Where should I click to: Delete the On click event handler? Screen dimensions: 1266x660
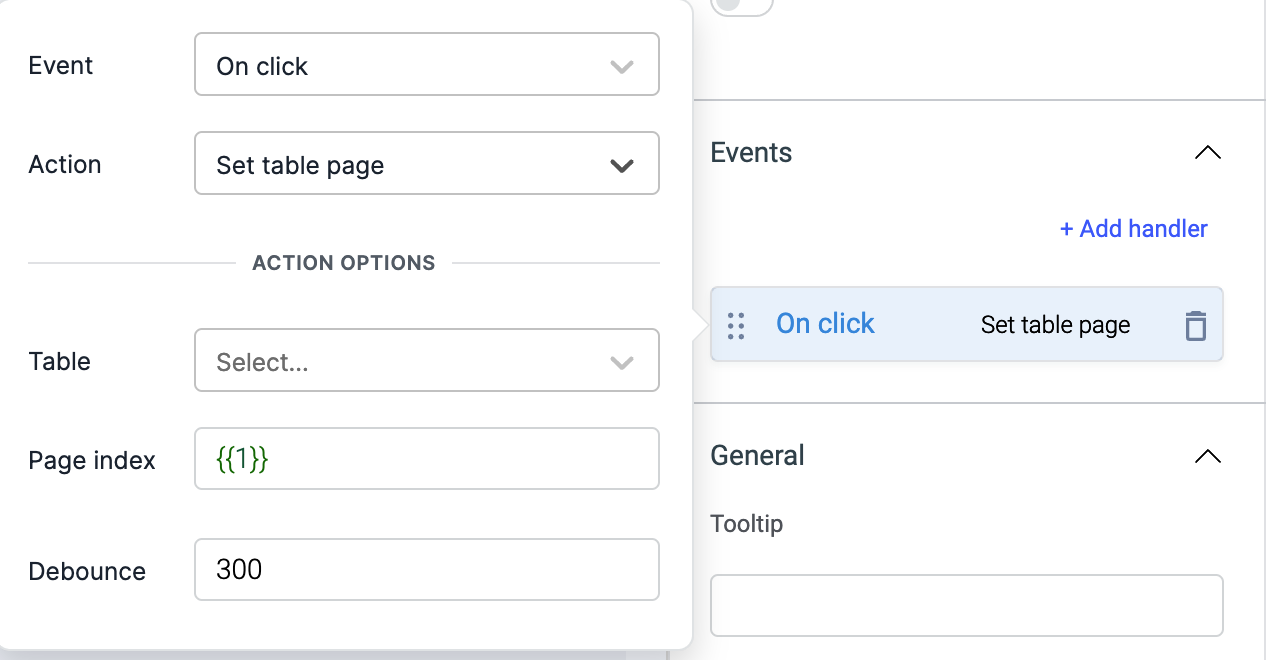pyautogui.click(x=1195, y=326)
